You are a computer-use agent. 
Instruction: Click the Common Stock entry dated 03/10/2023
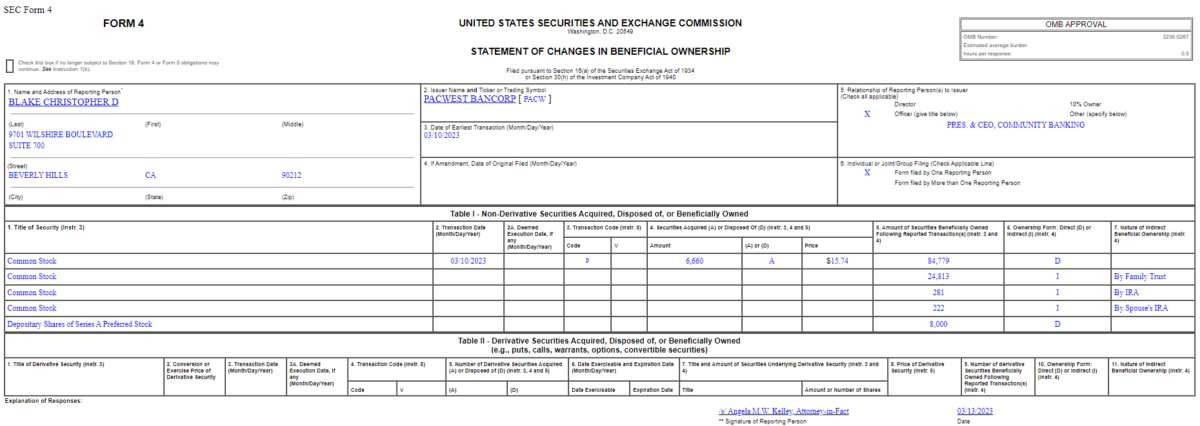click(32, 261)
